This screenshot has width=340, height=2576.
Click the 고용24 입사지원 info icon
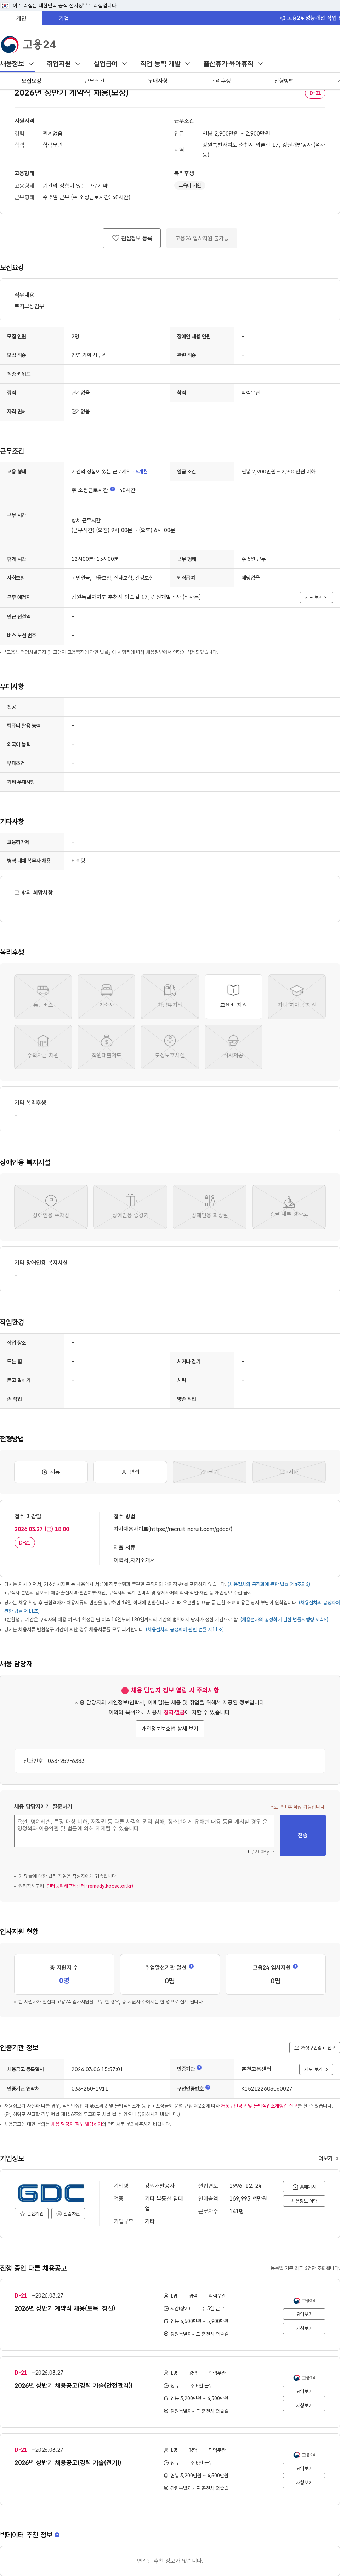click(295, 1966)
